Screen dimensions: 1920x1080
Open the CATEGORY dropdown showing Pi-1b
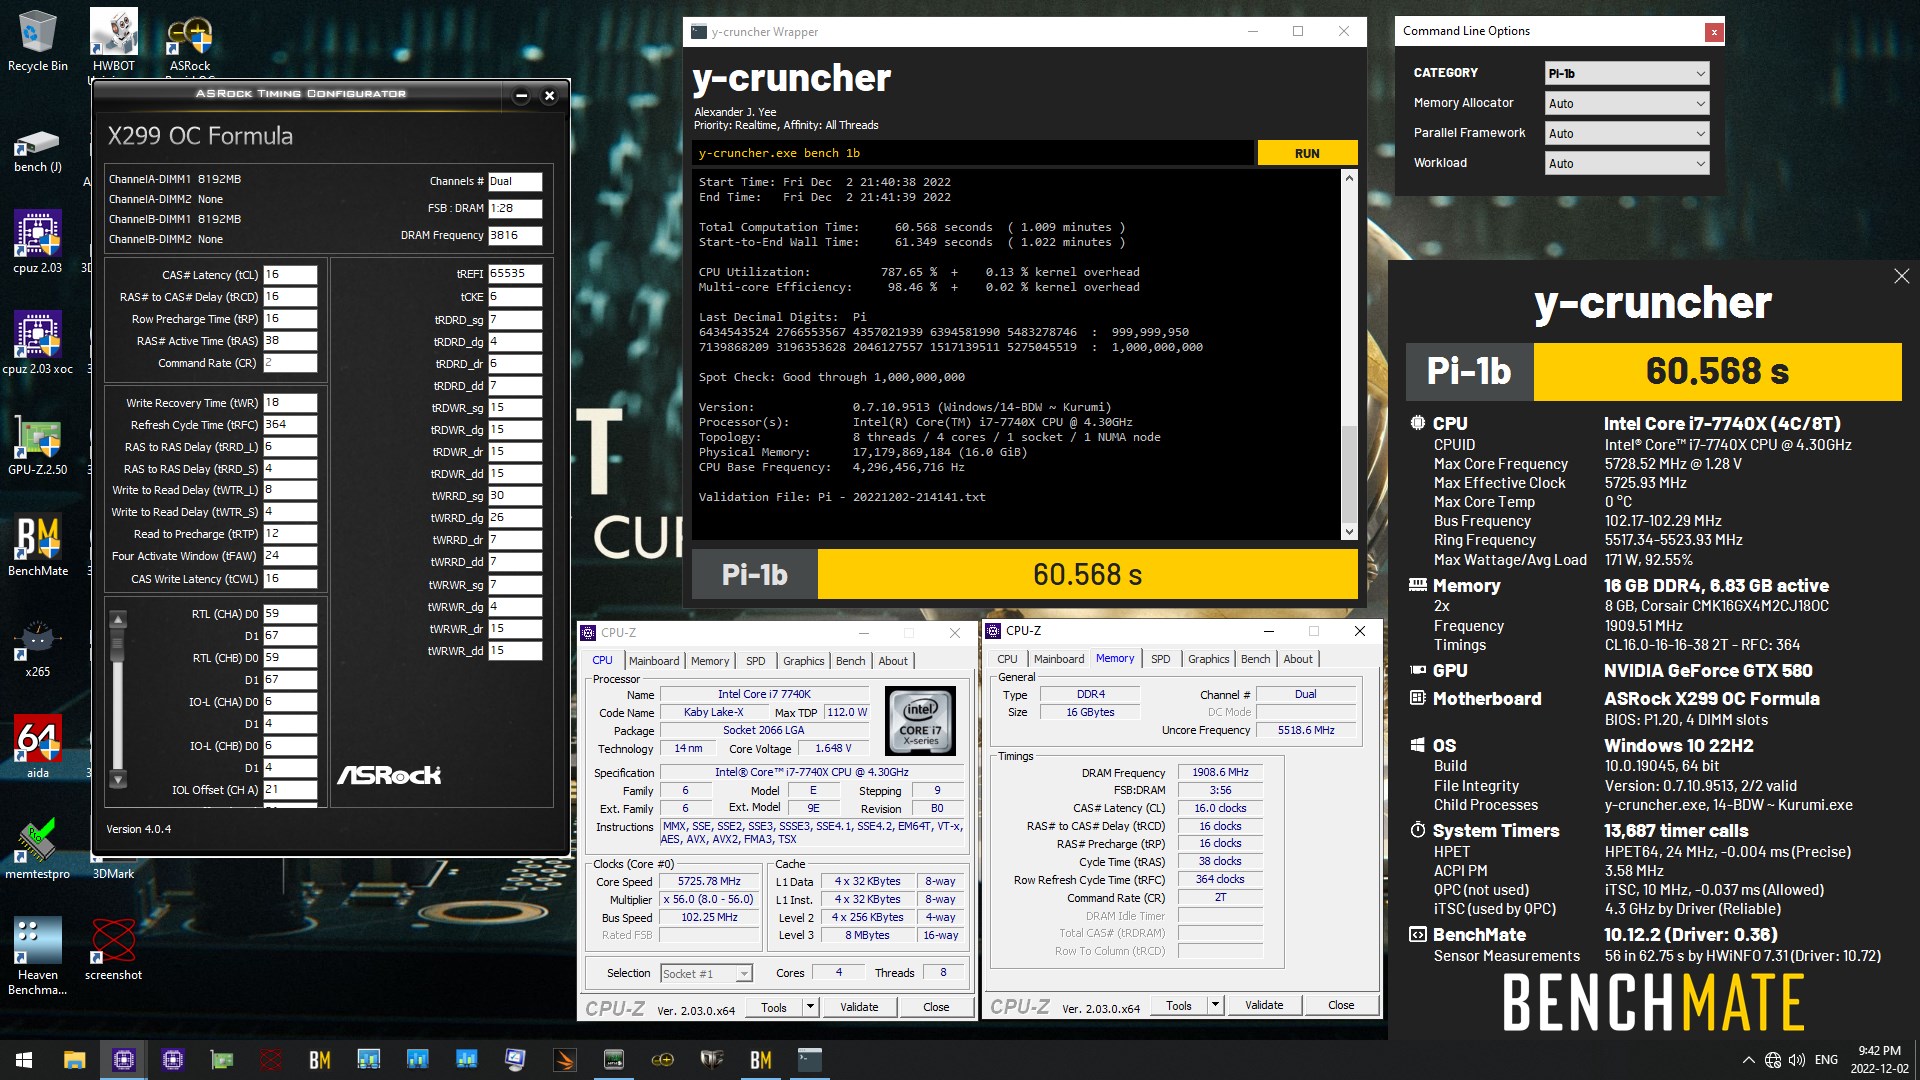tap(1627, 73)
